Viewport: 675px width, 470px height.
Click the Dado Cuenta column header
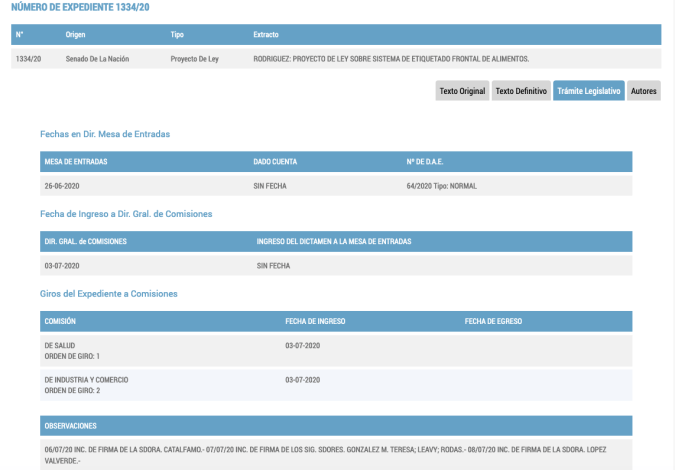coord(275,161)
